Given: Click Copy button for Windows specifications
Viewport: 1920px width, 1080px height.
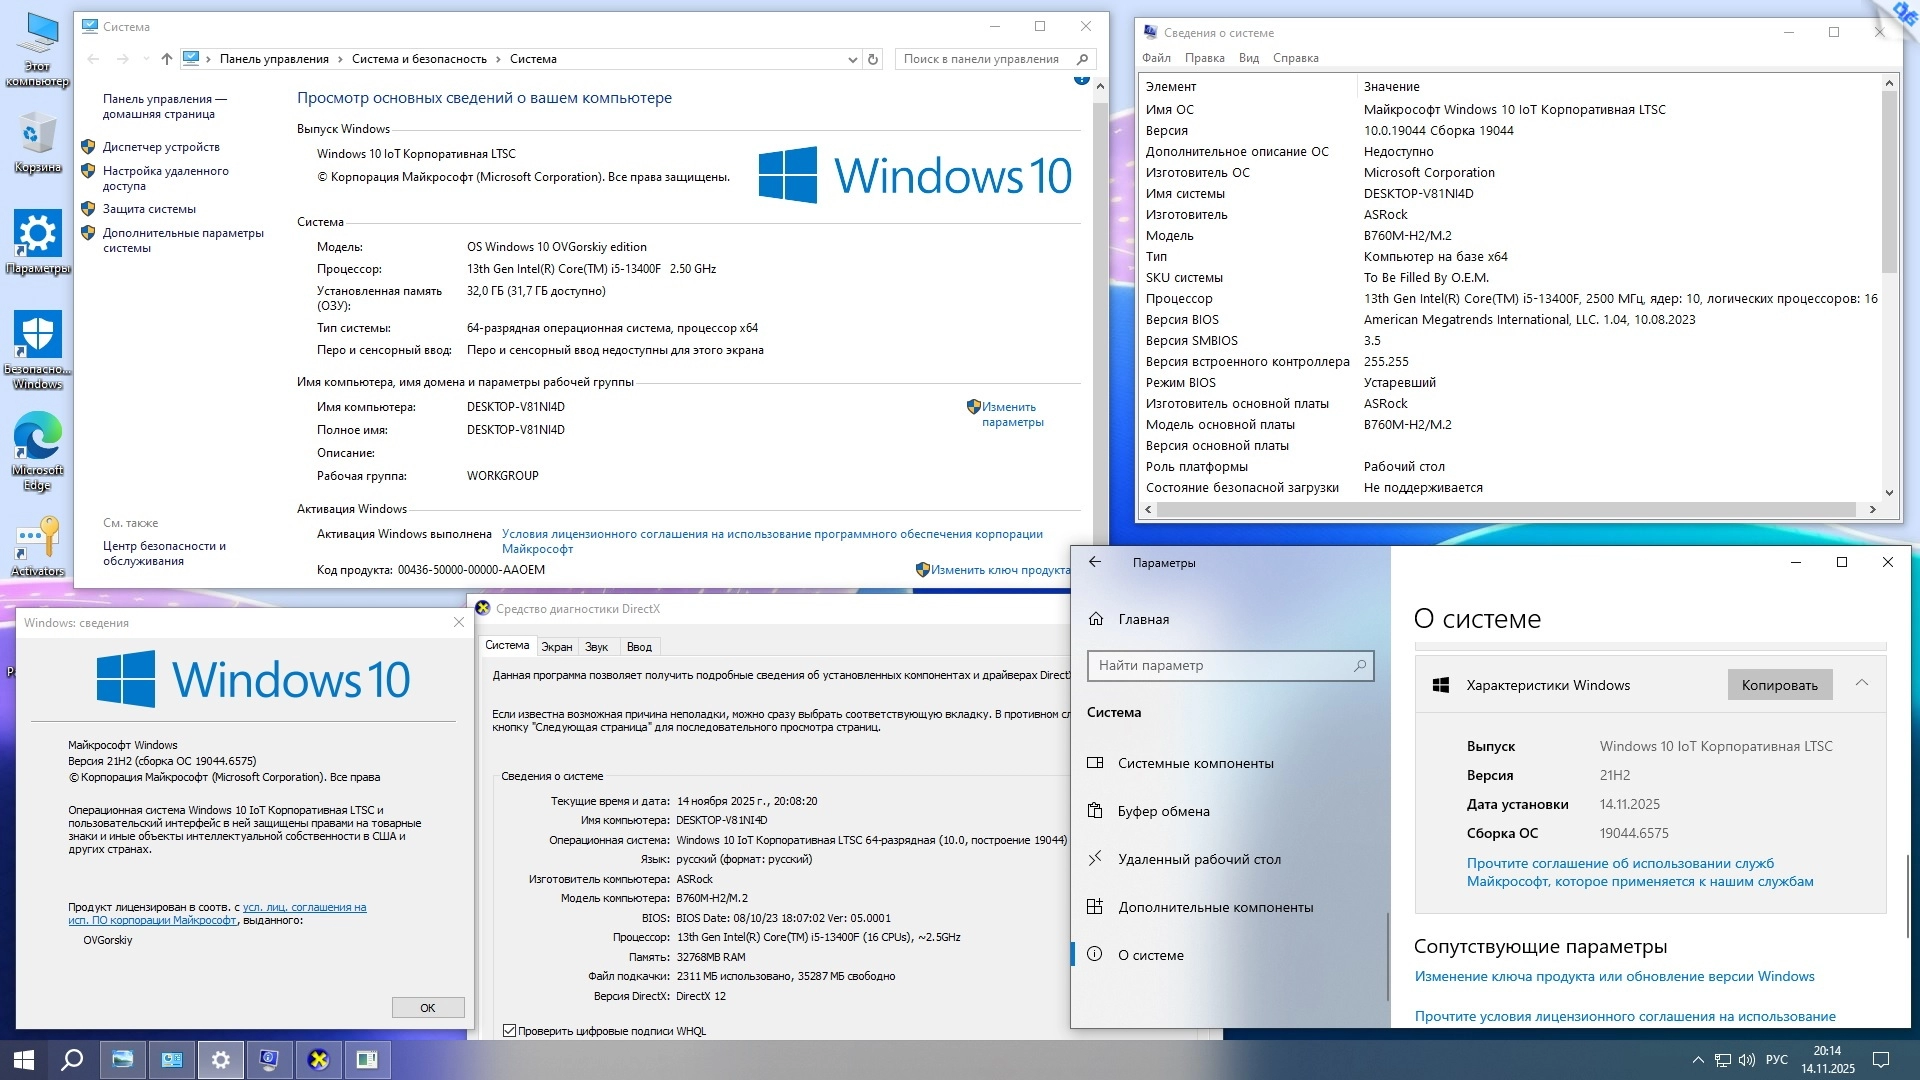Looking at the screenshot, I should point(1779,685).
